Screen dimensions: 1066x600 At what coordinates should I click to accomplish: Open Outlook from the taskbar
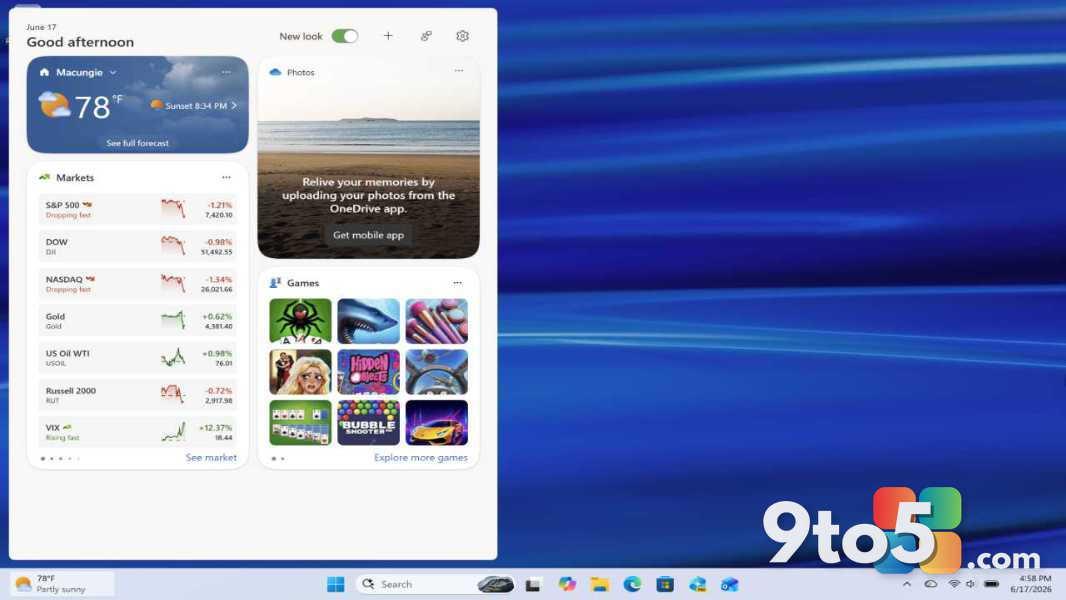tap(730, 584)
